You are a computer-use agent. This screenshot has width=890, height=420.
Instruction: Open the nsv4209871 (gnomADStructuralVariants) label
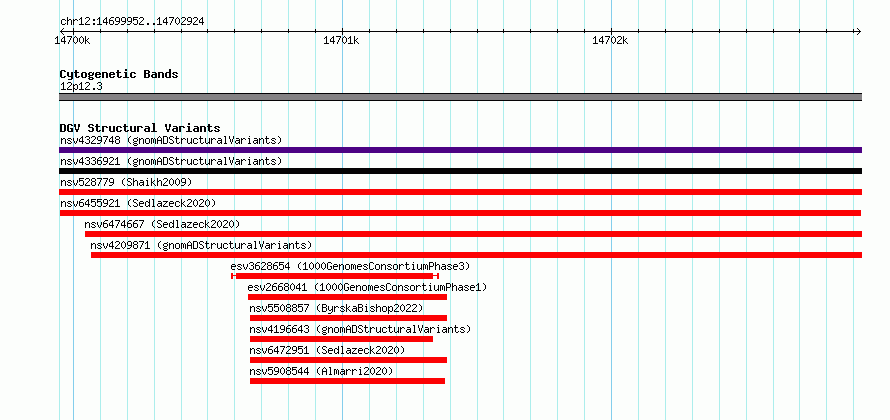(x=201, y=245)
